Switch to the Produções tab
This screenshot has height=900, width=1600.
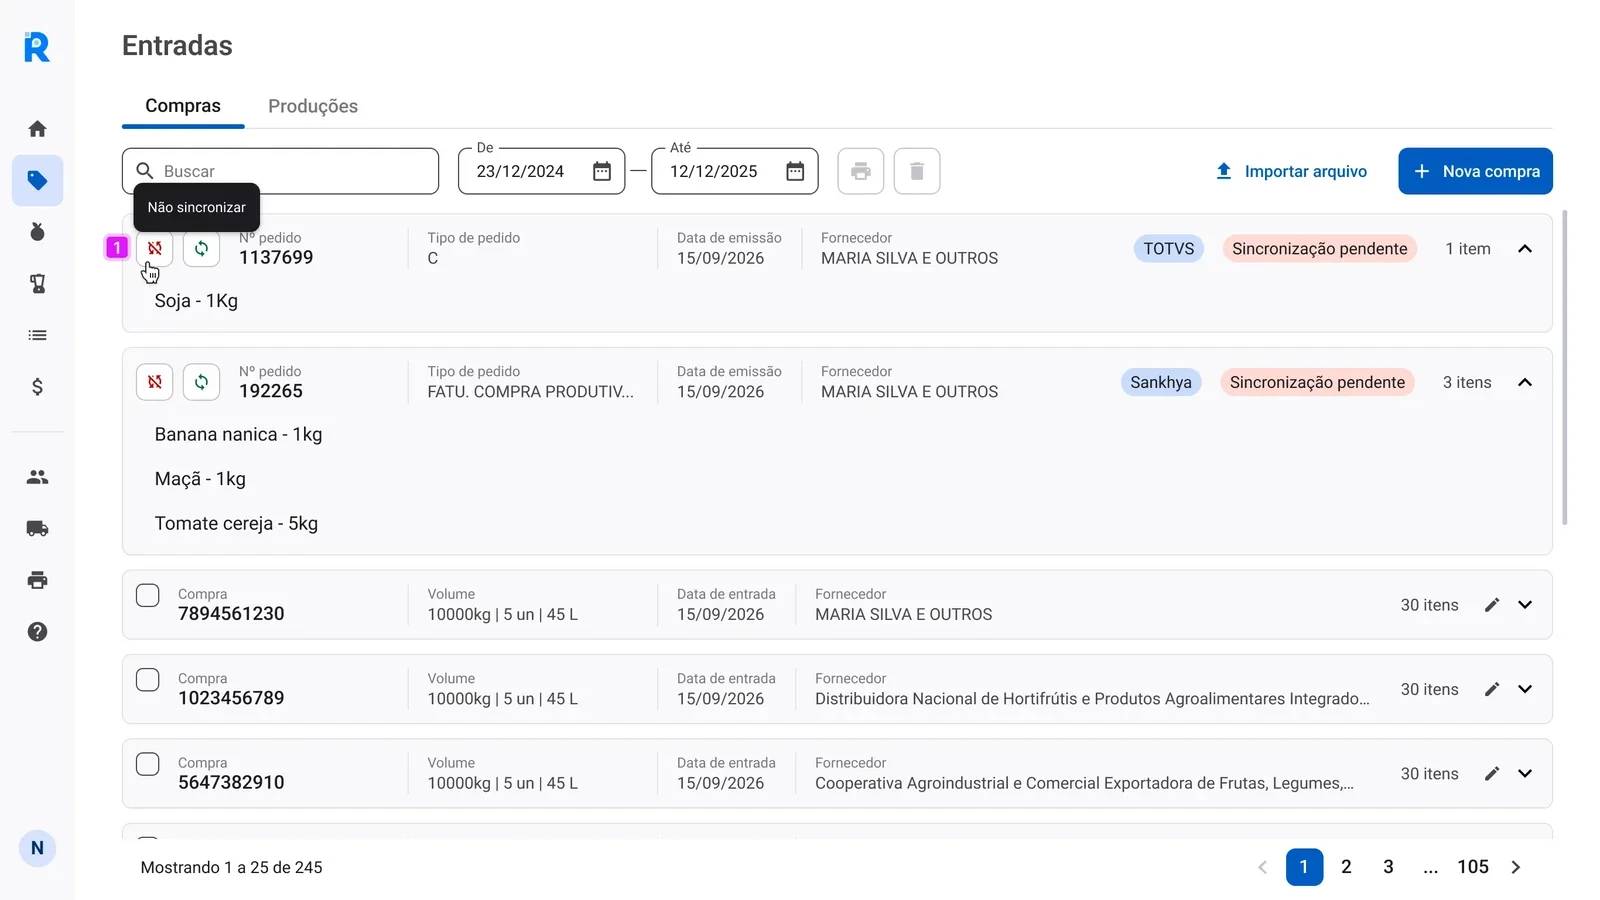coord(312,106)
